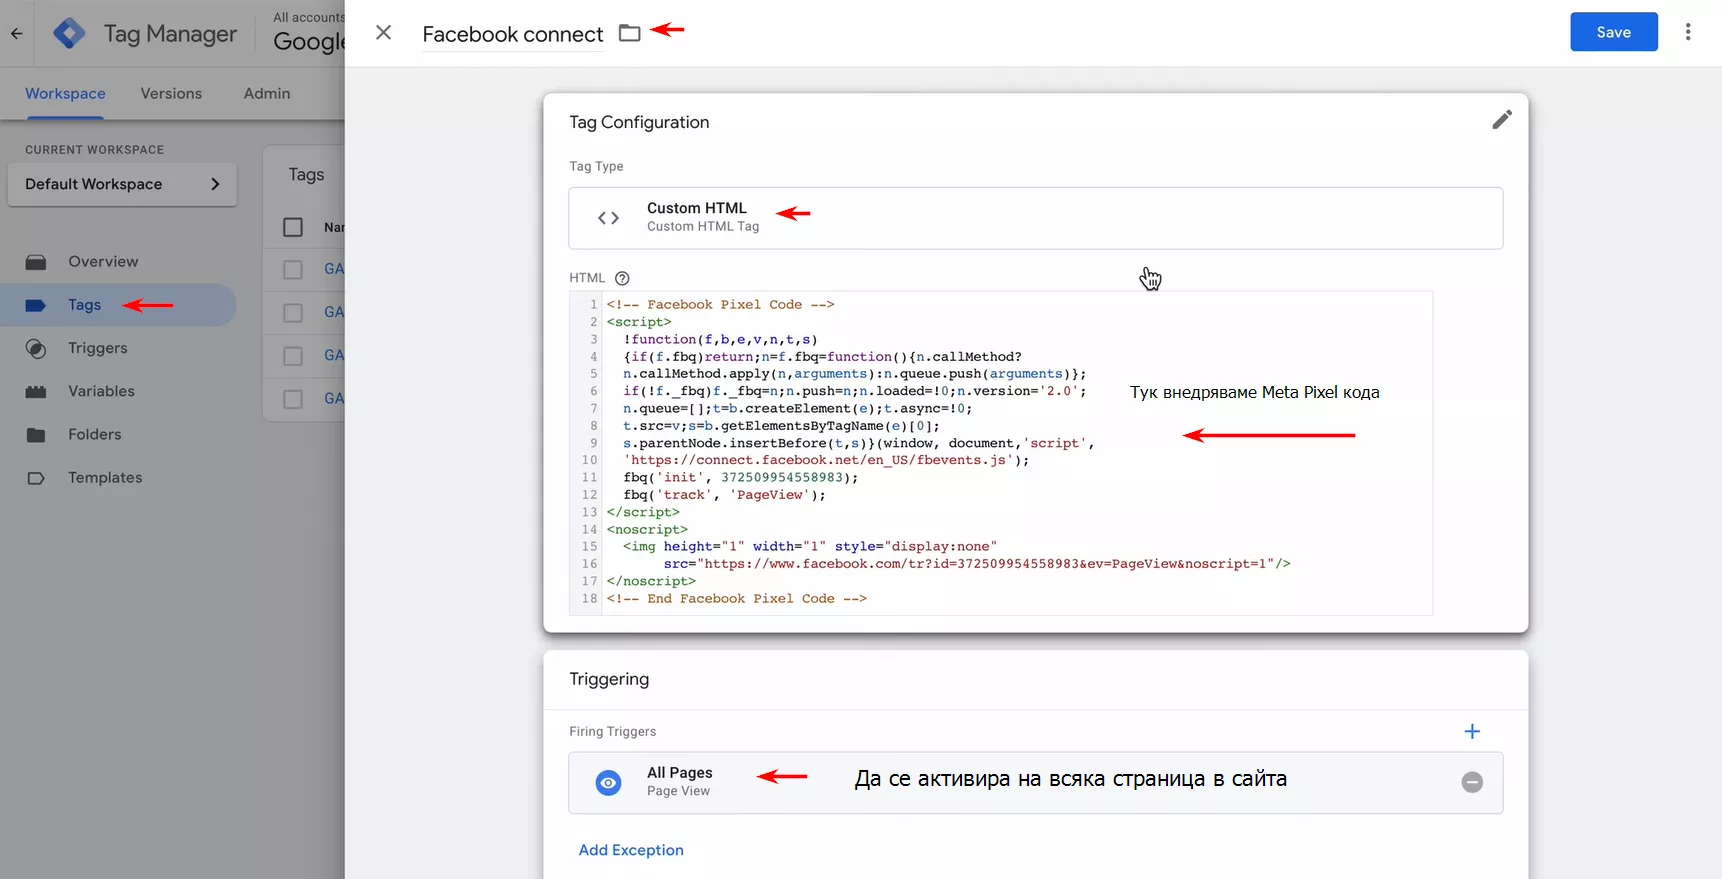Click the folder icon beside the tag name
This screenshot has width=1722, height=879.
629,33
